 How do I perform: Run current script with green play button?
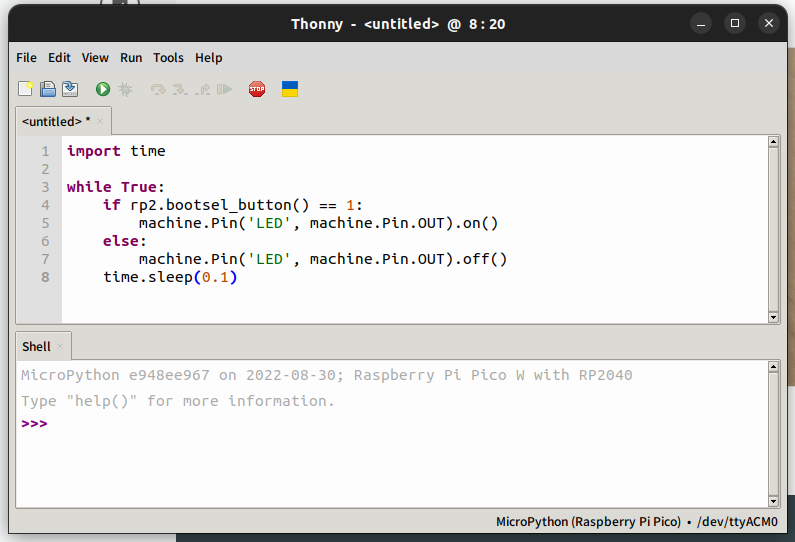pos(103,89)
